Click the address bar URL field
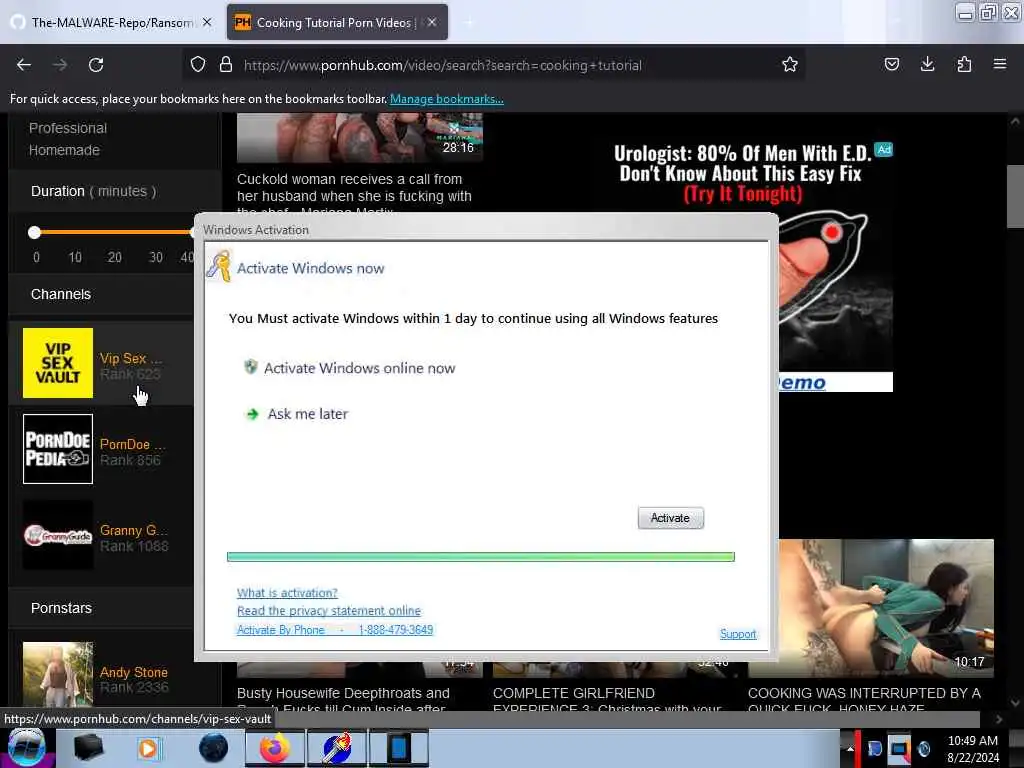Image resolution: width=1024 pixels, height=768 pixels. 496,65
